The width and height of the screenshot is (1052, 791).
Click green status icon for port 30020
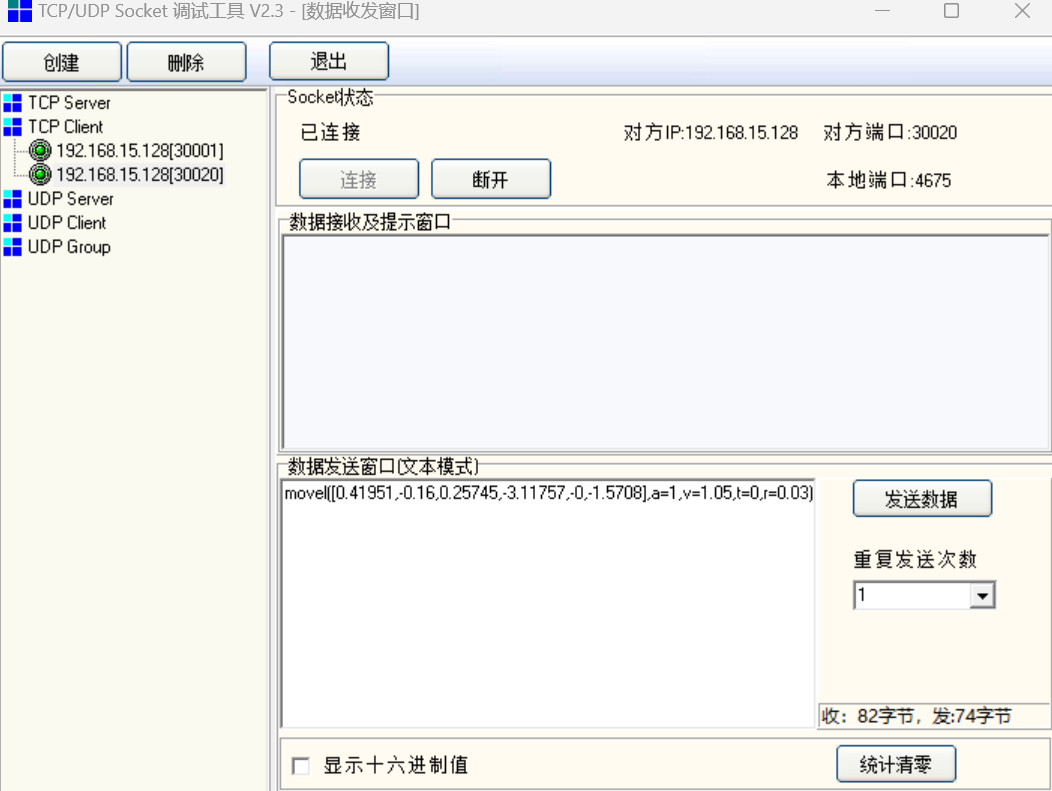tap(40, 175)
